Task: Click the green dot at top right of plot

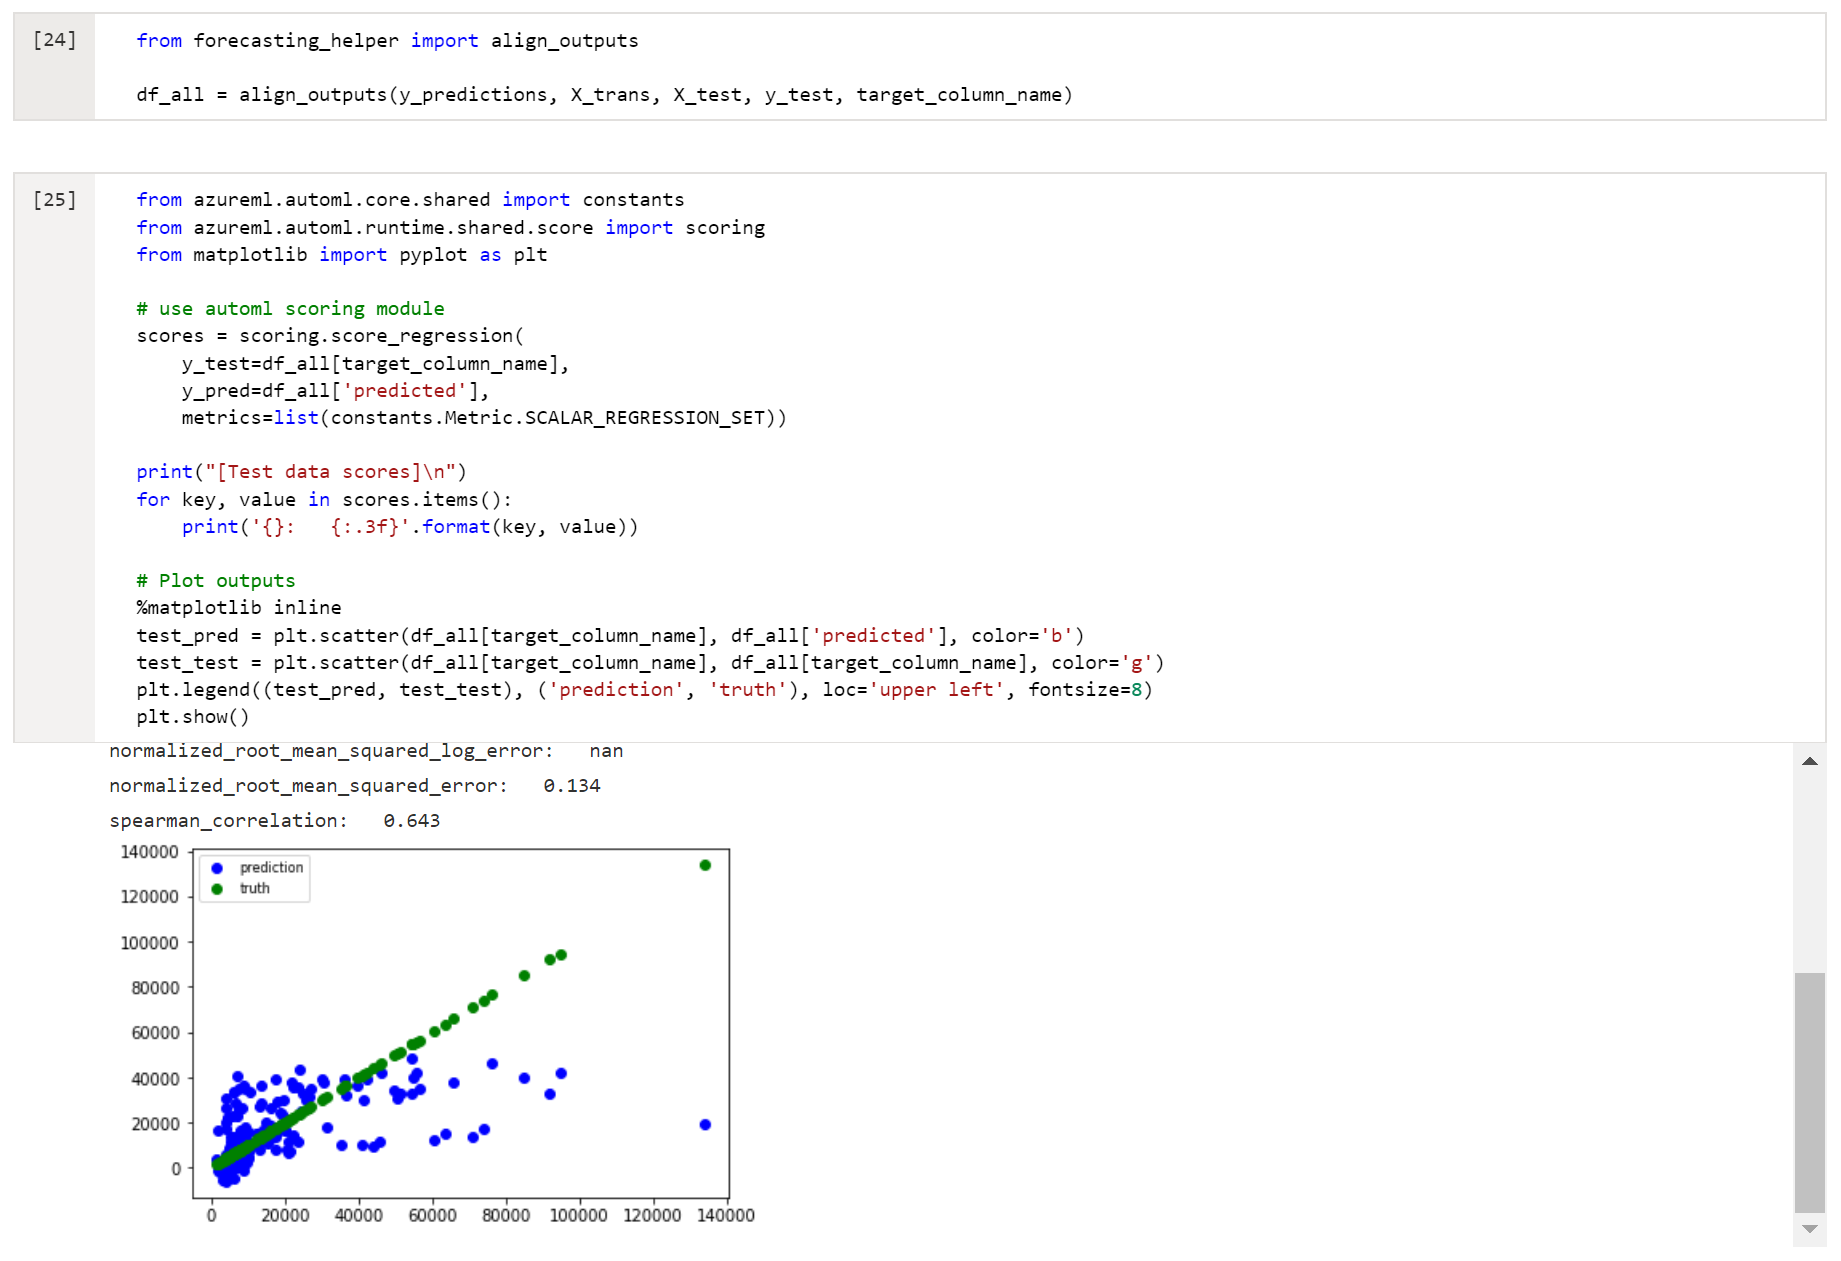Action: (705, 865)
